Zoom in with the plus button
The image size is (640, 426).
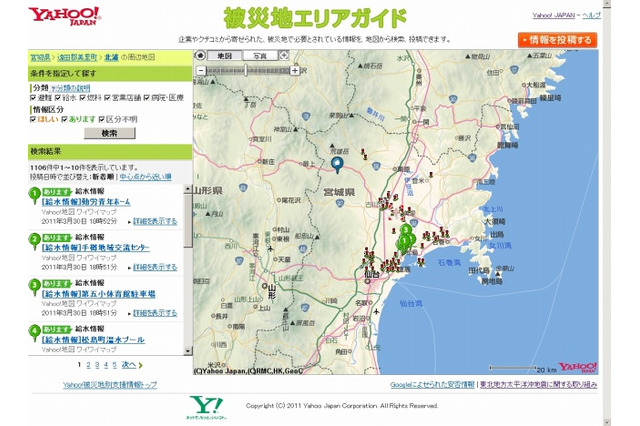point(295,70)
